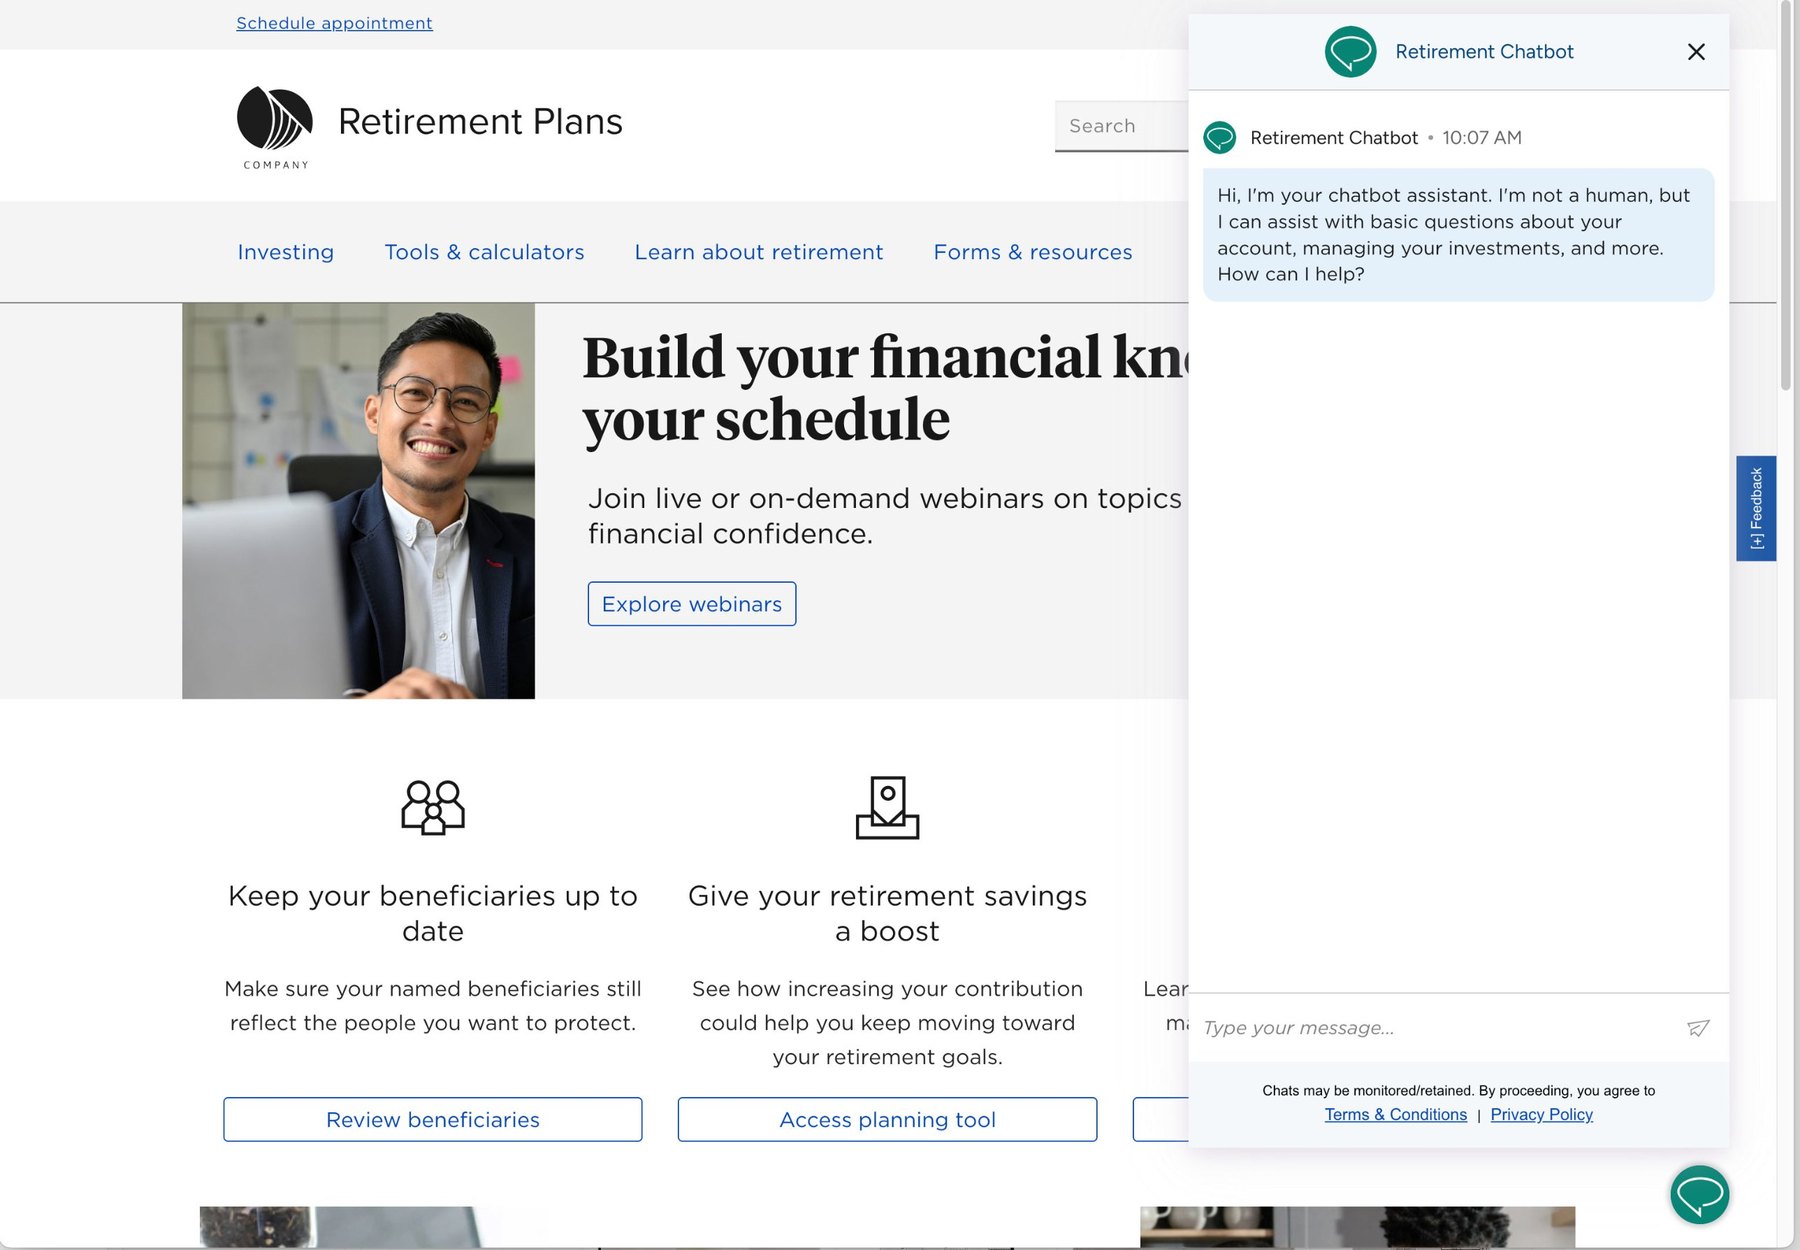The width and height of the screenshot is (1800, 1250).
Task: Click the Access planning tool button
Action: [887, 1120]
